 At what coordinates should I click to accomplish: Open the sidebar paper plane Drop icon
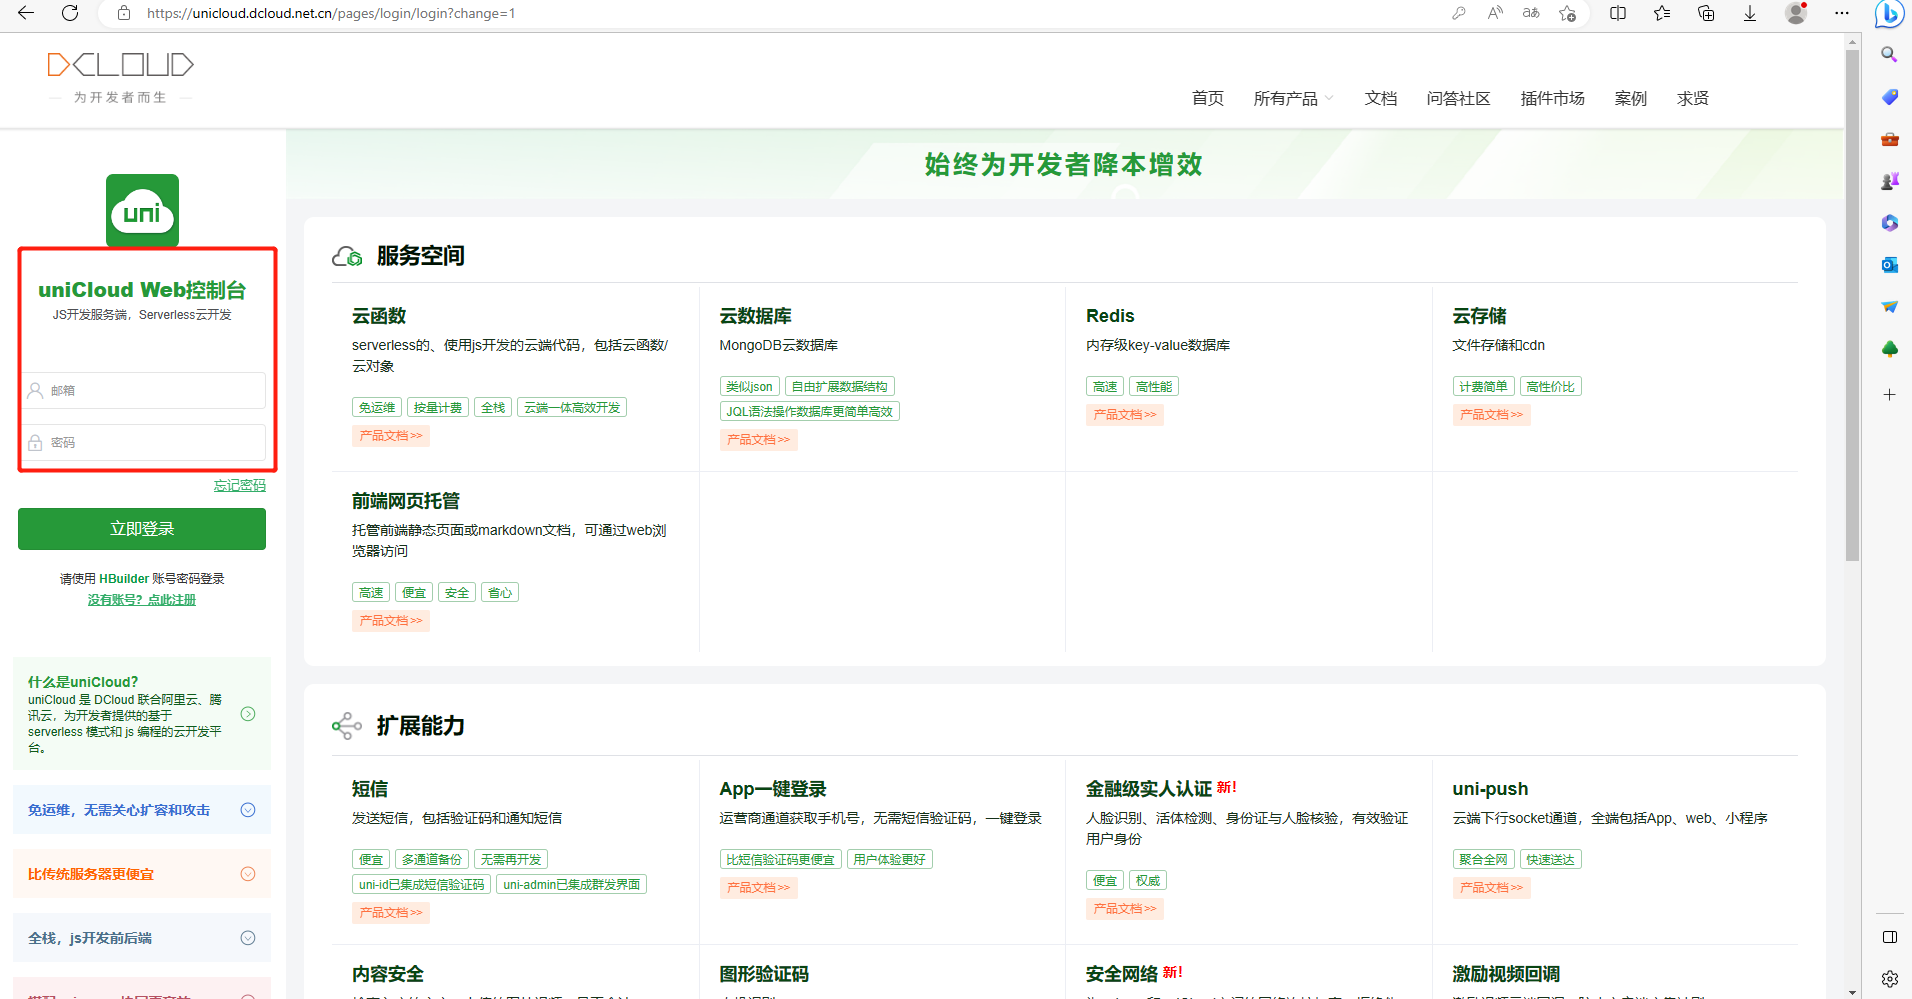click(1889, 307)
